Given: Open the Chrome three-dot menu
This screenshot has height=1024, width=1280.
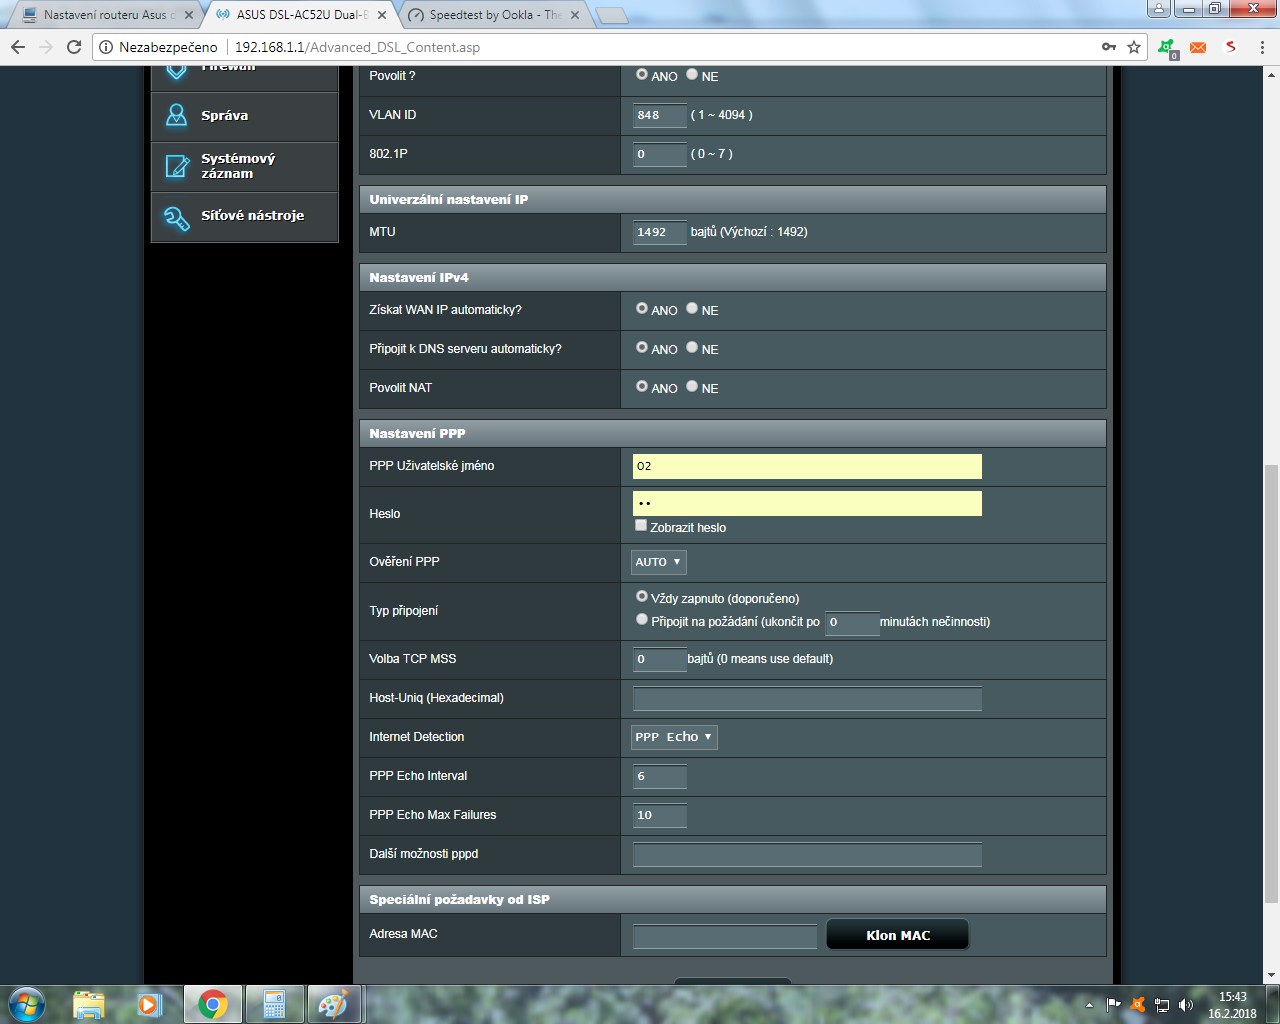Looking at the screenshot, I should click(x=1262, y=47).
